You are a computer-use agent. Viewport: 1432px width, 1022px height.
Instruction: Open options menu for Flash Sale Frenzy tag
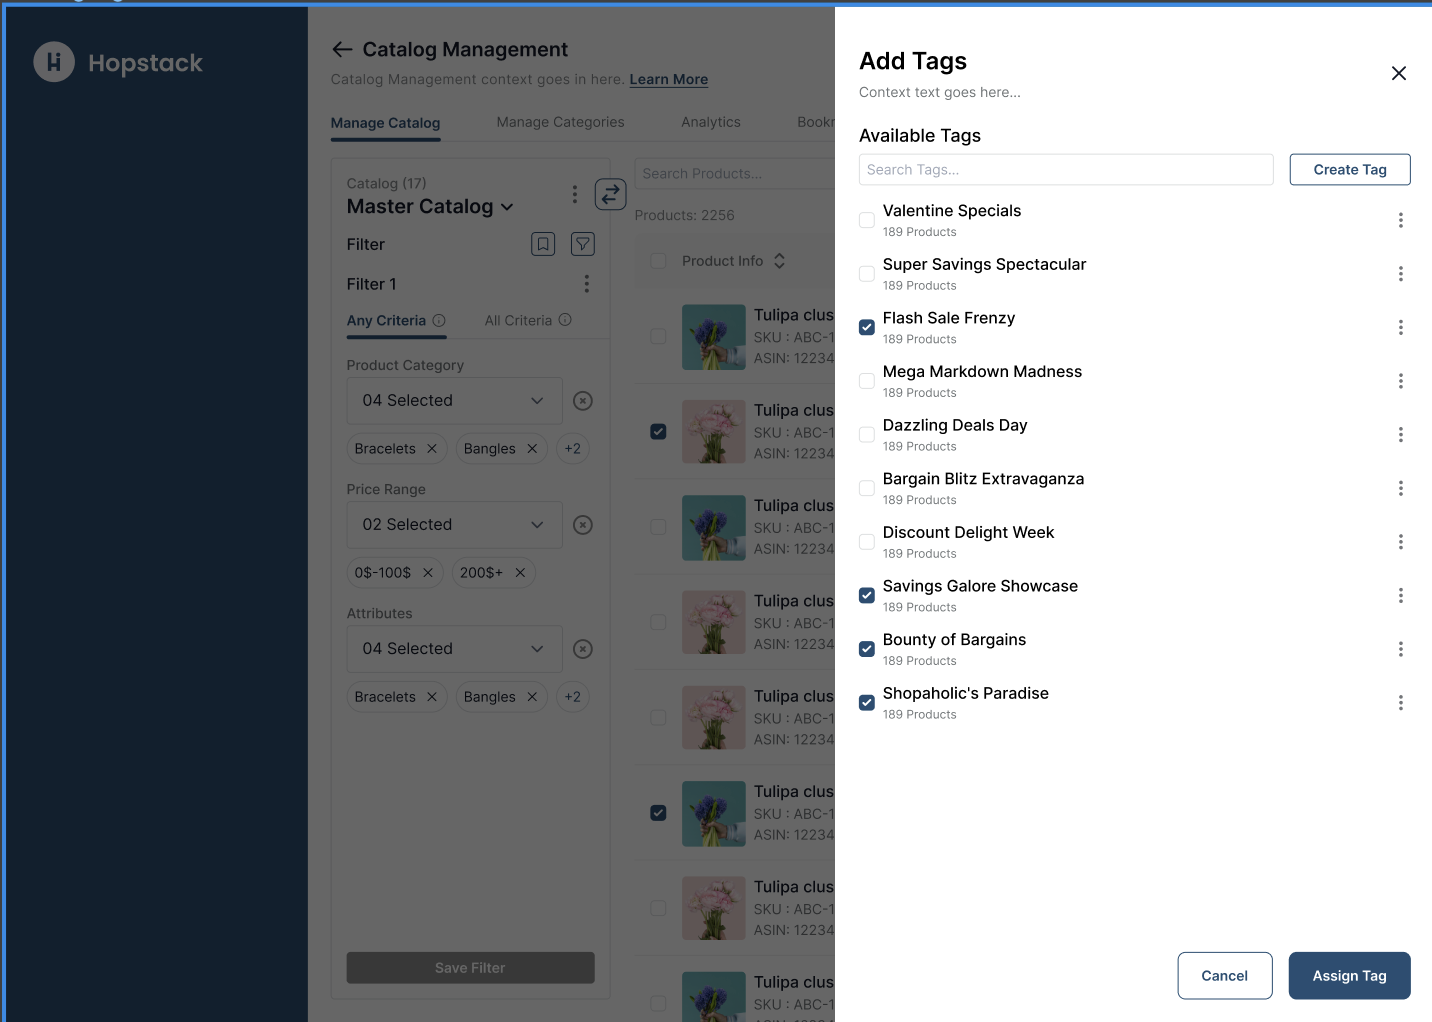[1400, 327]
